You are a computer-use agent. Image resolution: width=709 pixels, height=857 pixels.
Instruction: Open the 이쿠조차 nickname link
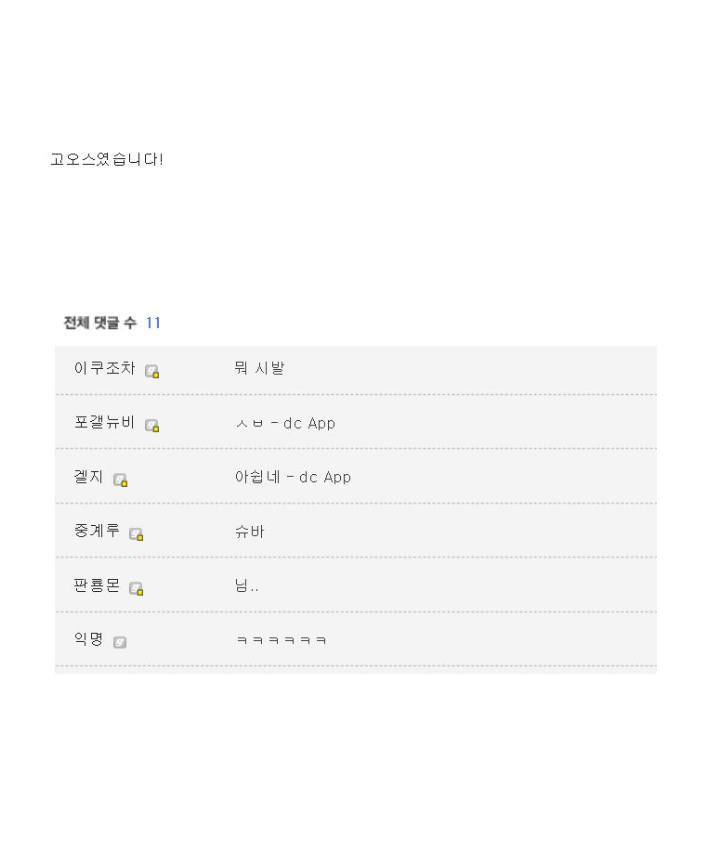pos(104,368)
